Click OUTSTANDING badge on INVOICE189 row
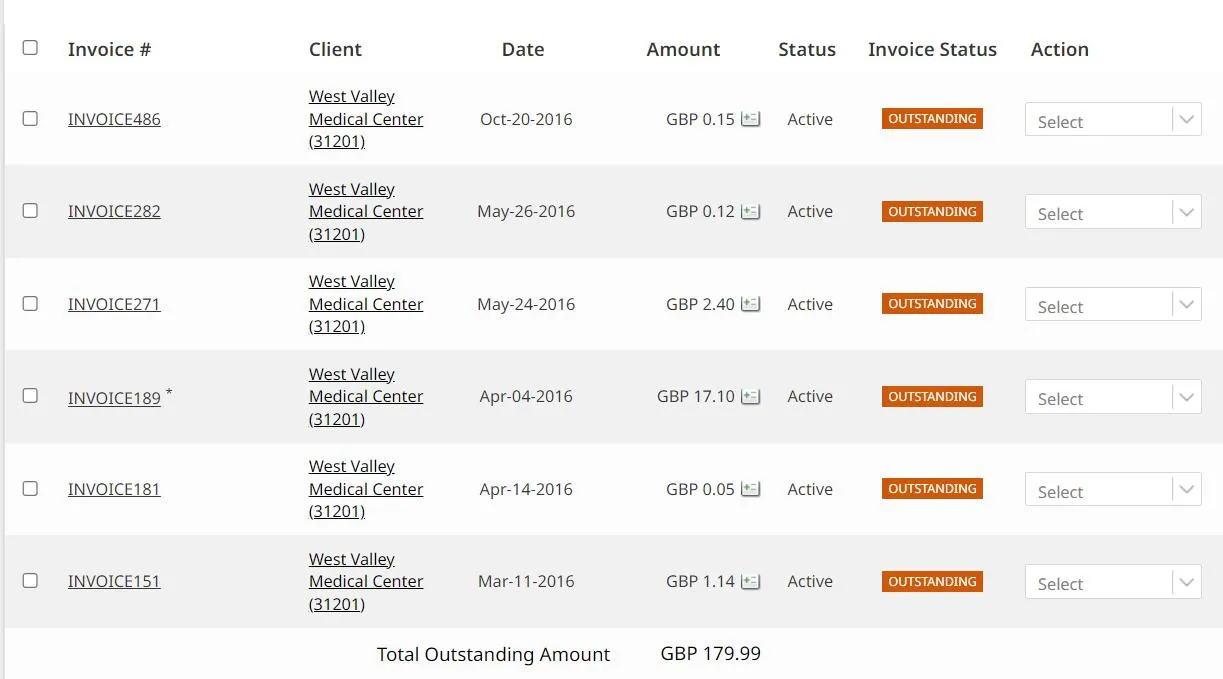Image resolution: width=1223 pixels, height=679 pixels. point(932,396)
